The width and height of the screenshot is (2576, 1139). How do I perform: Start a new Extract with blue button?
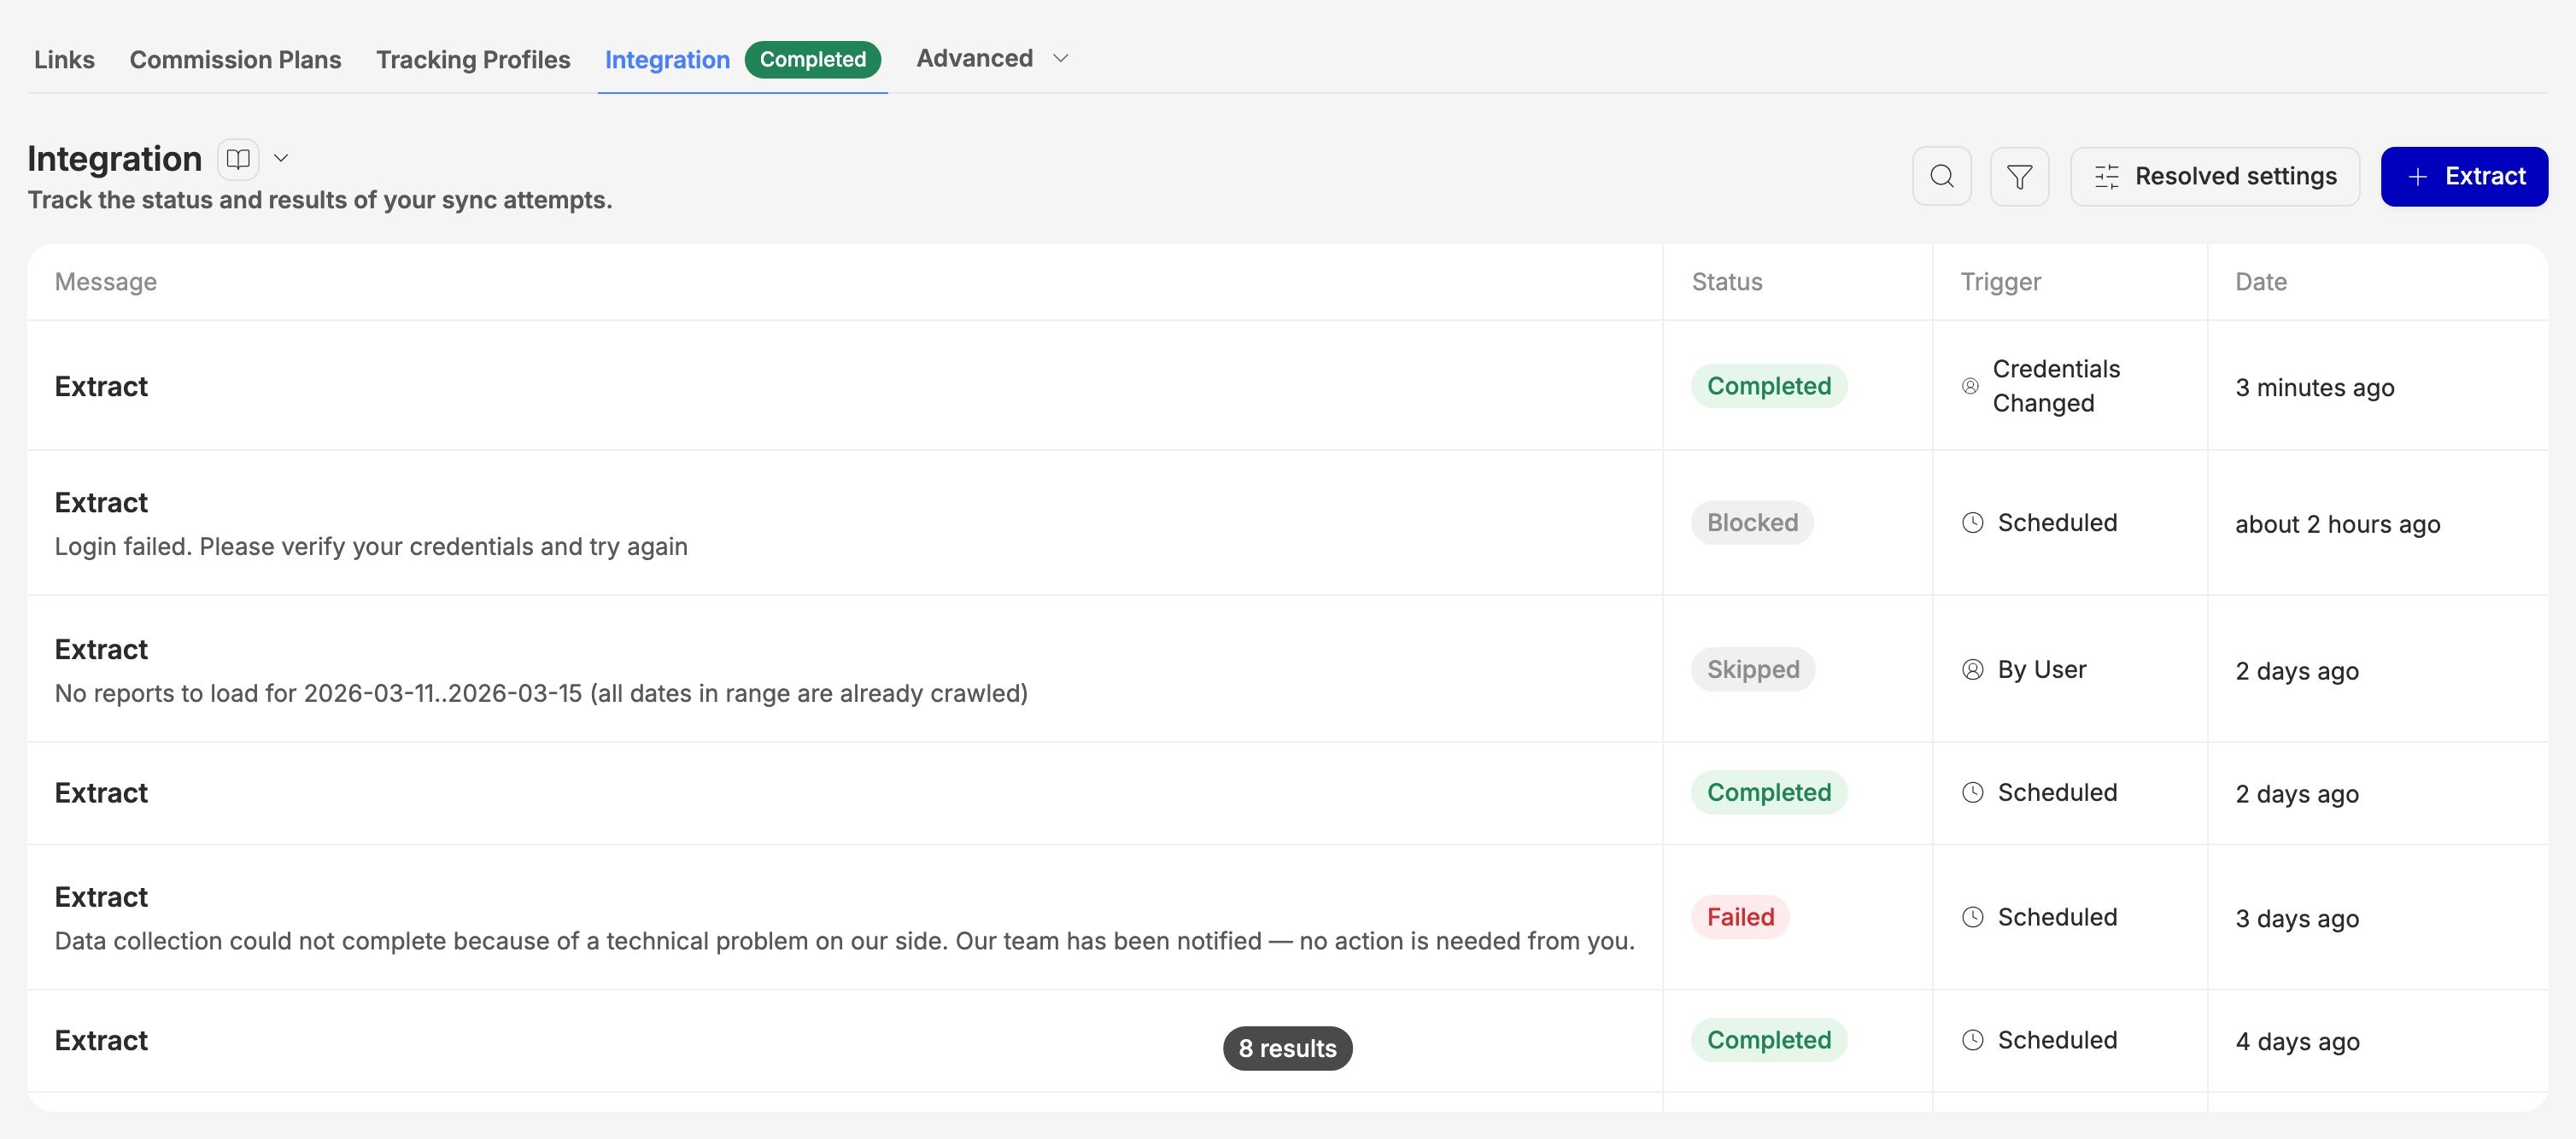(x=2463, y=176)
